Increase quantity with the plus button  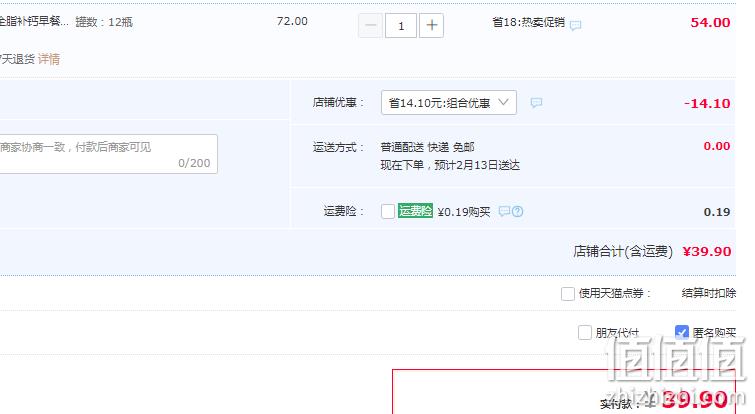click(x=431, y=26)
